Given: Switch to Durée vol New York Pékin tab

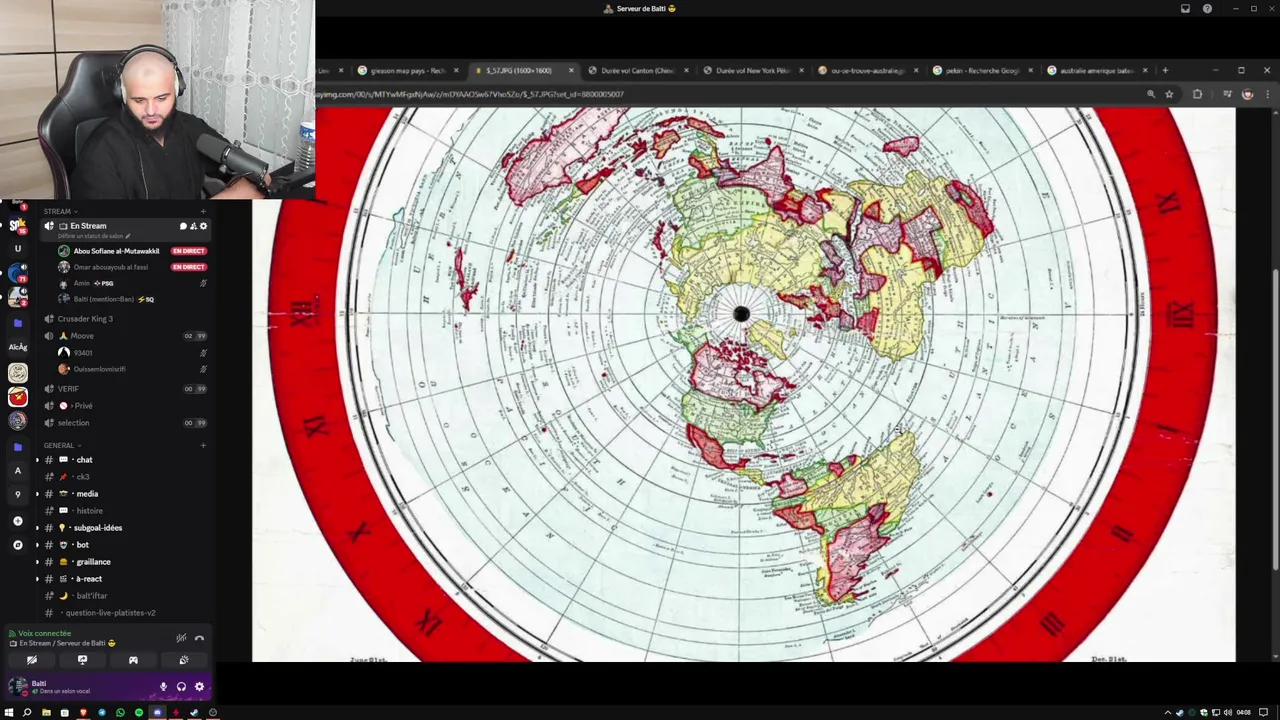Looking at the screenshot, I should (x=753, y=71).
